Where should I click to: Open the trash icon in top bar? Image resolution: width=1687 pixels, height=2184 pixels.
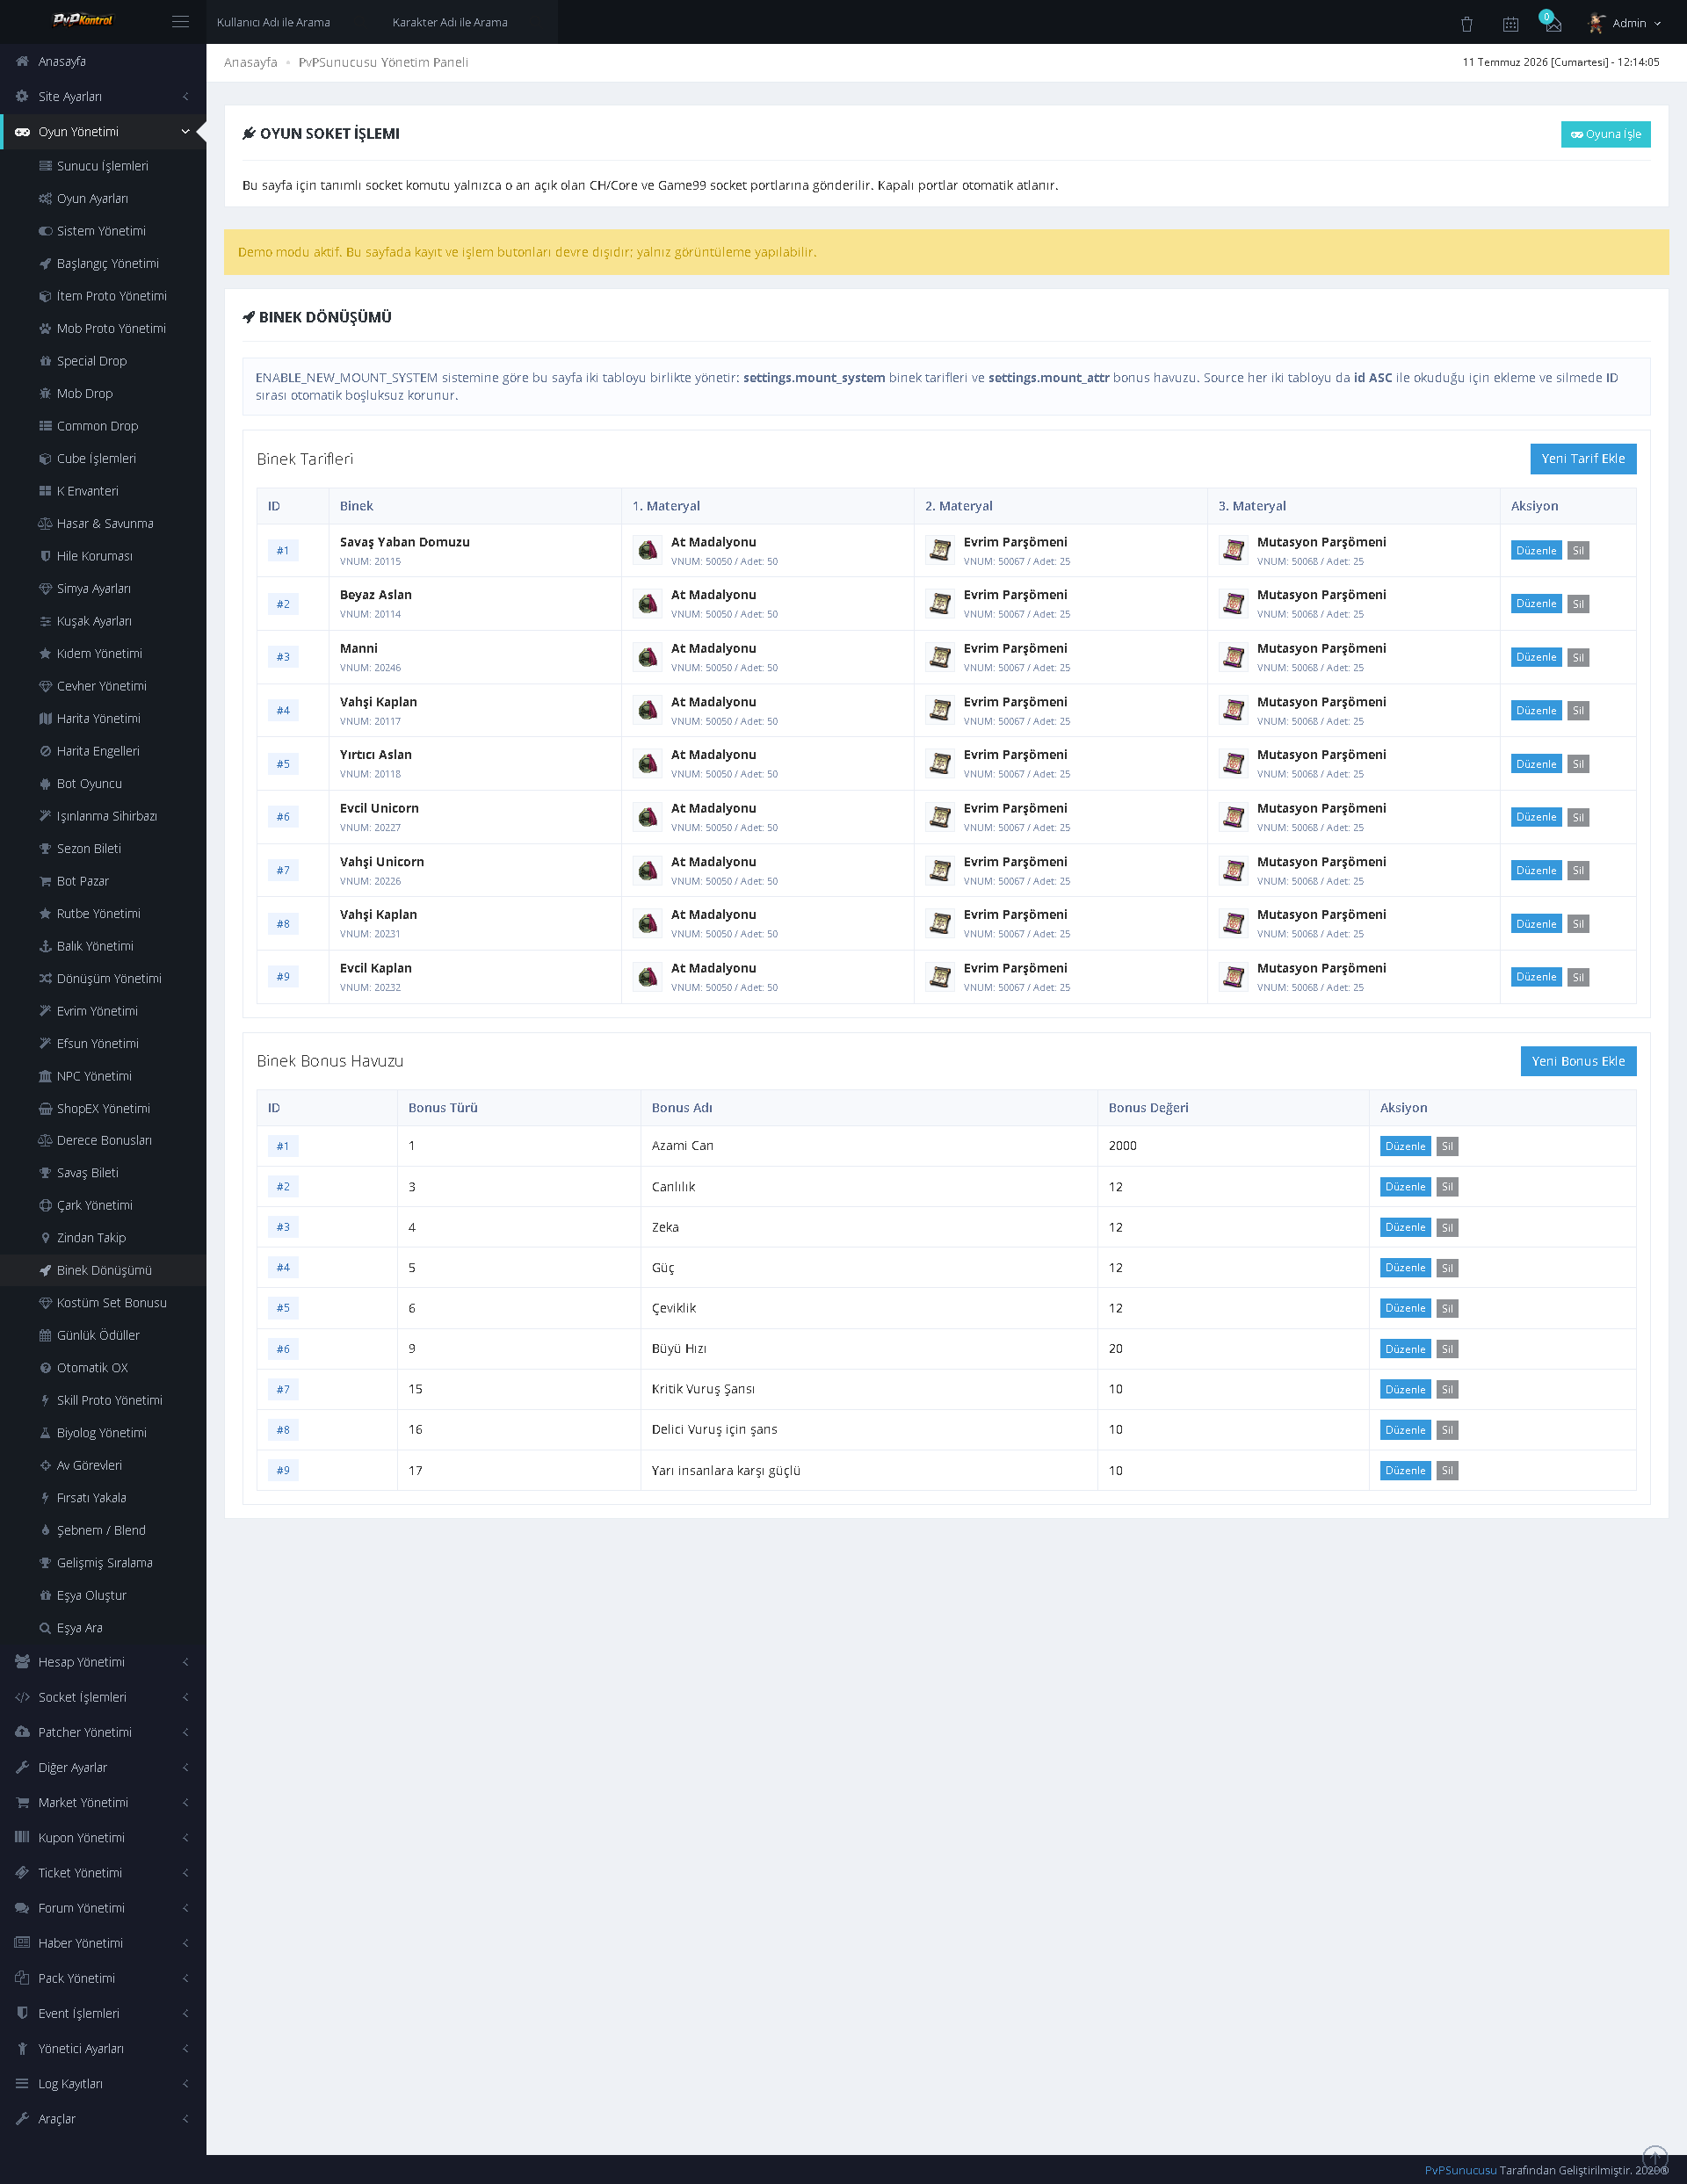(x=1466, y=23)
